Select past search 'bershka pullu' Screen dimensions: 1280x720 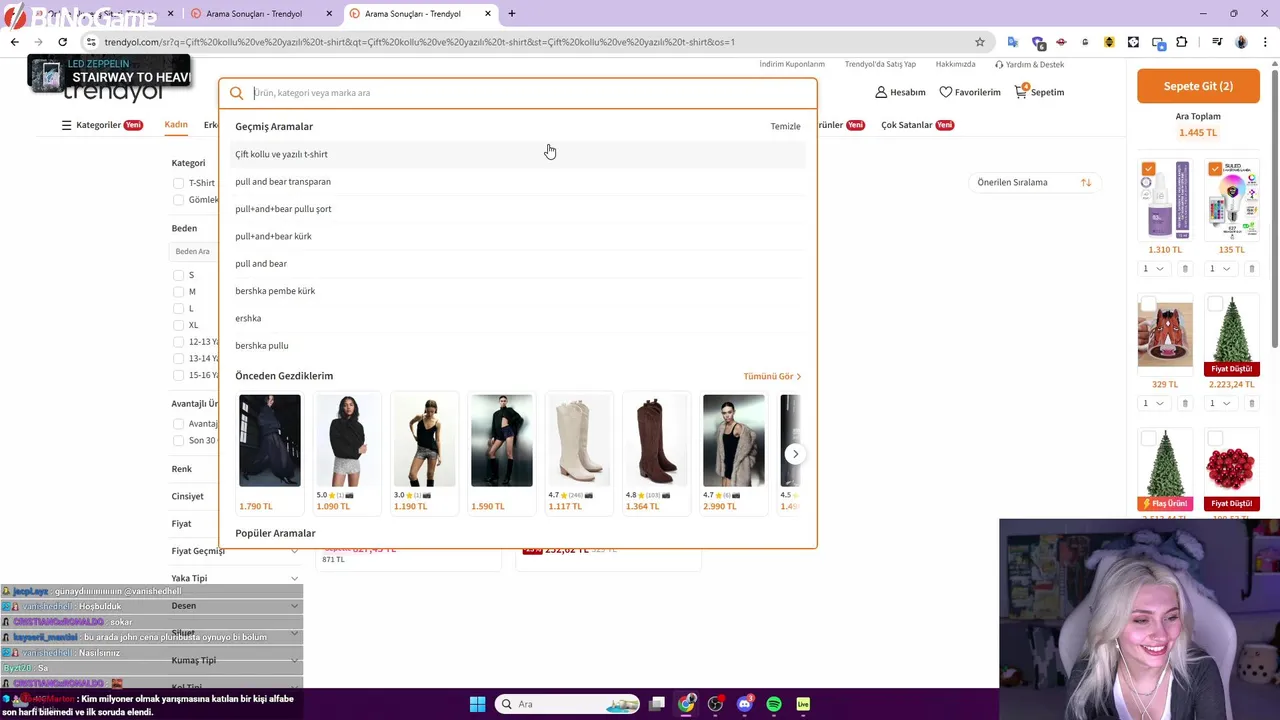(x=518, y=346)
